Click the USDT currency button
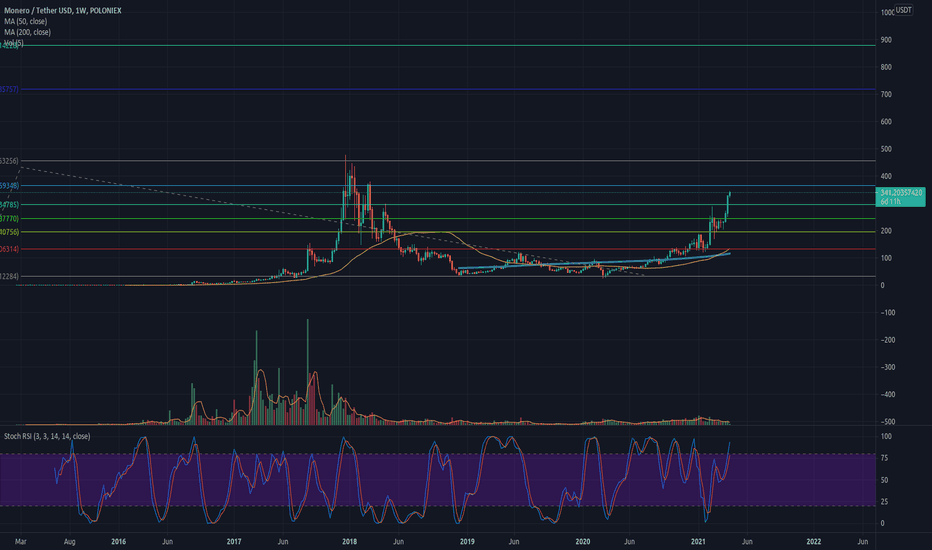 pyautogui.click(x=903, y=10)
